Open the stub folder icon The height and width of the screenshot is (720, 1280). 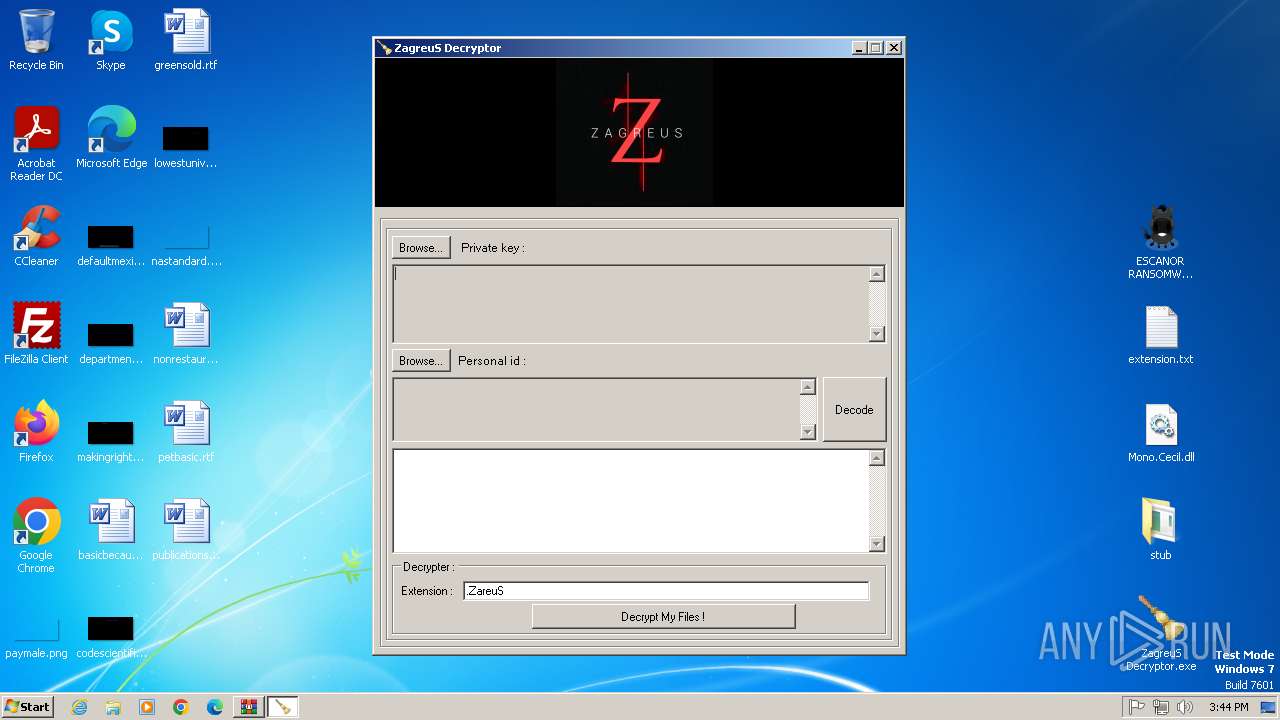pos(1161,529)
